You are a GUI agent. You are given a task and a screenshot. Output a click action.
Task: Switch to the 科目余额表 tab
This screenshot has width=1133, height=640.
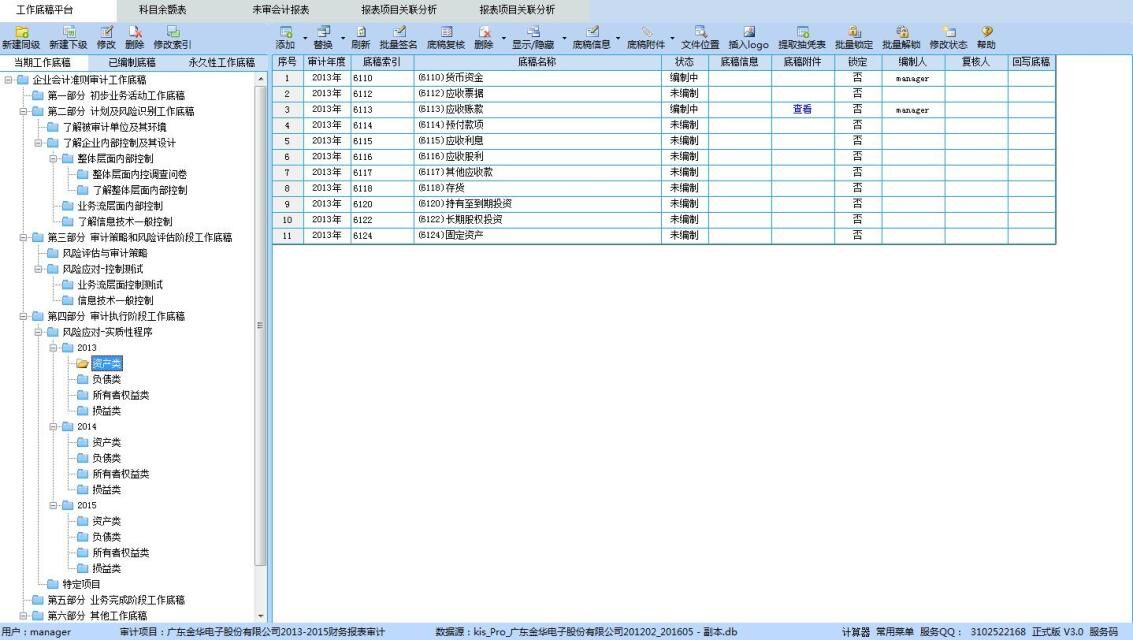coord(163,9)
